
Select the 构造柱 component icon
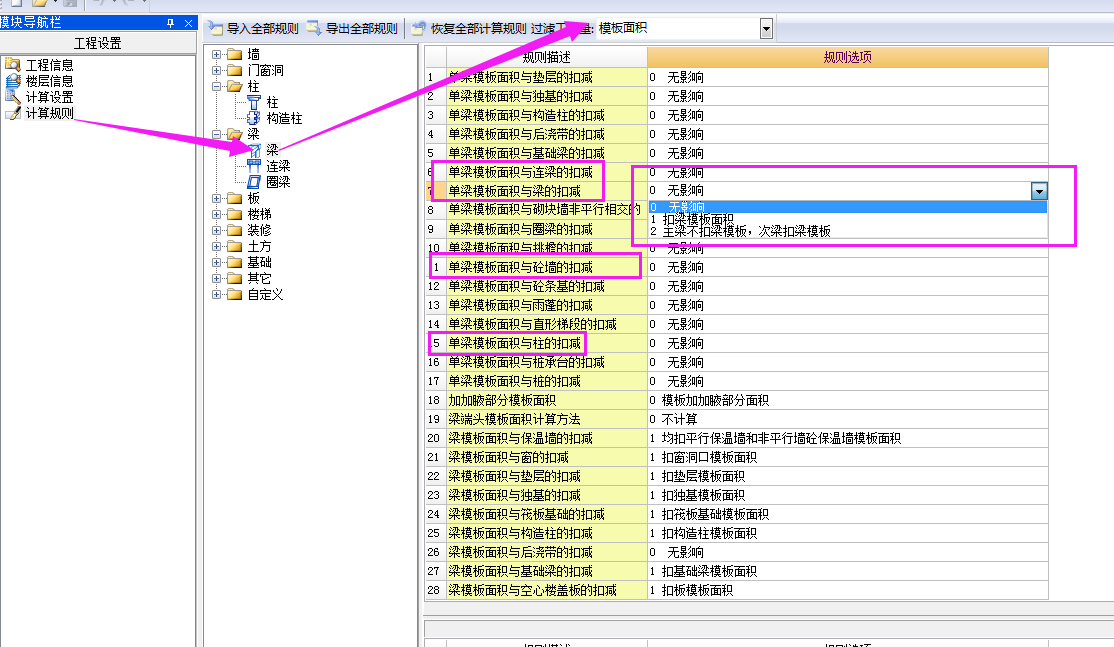pos(254,118)
